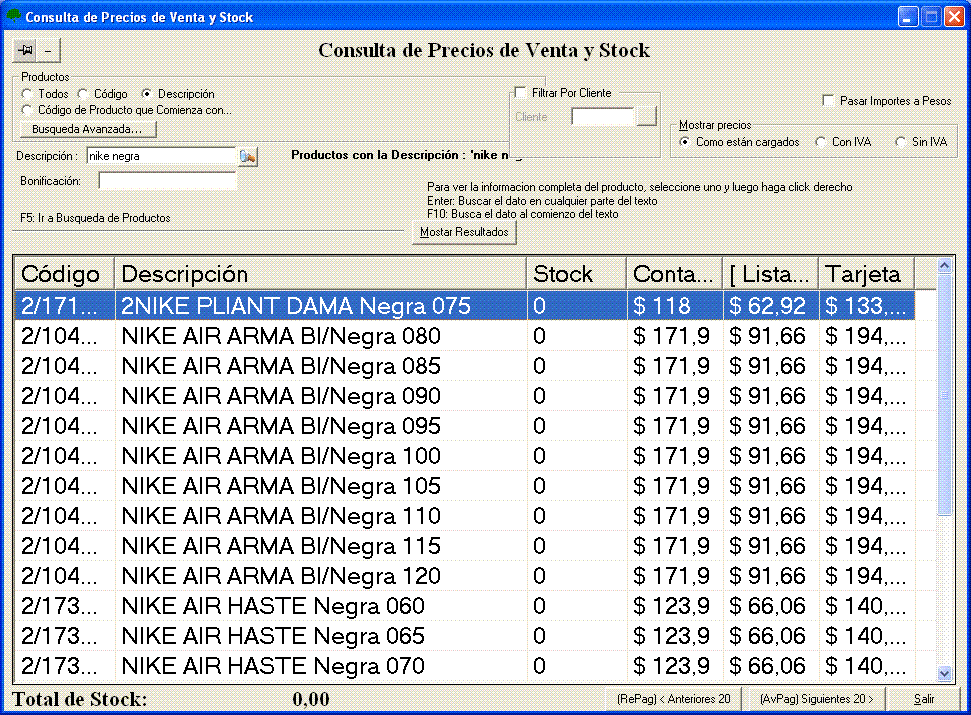Select row NIKE AIR HASTE Negra 070
The width and height of the screenshot is (971, 715).
tap(464, 666)
